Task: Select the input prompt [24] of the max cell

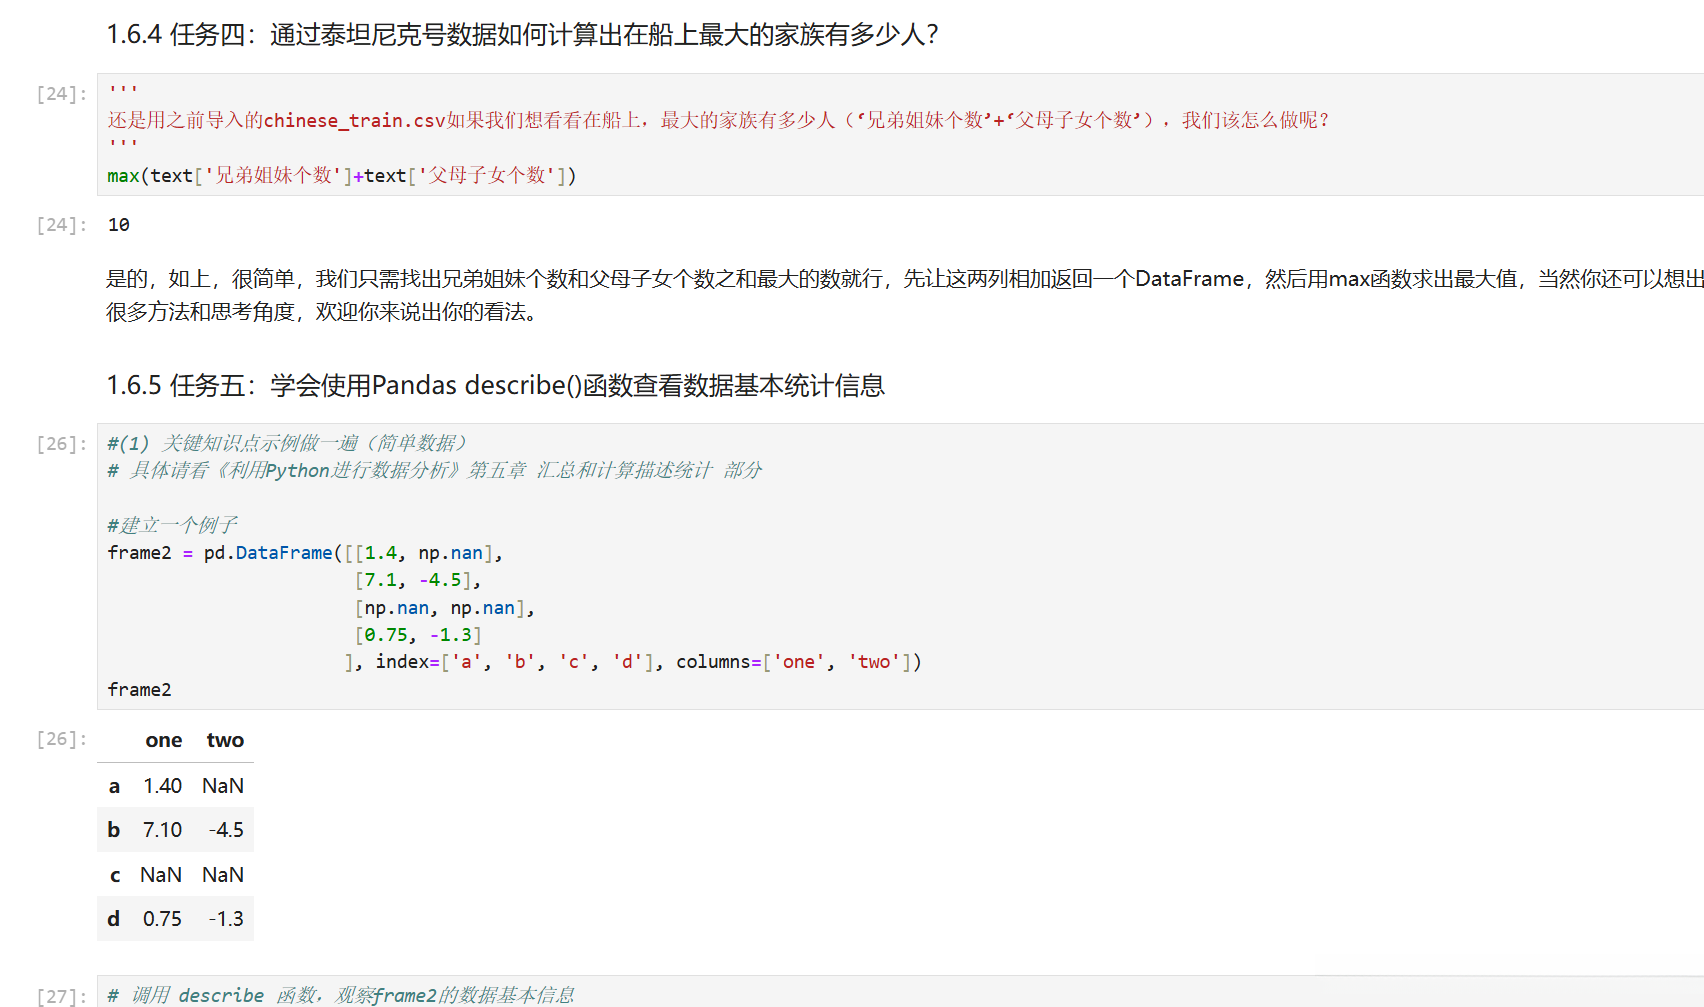Action: 62,94
